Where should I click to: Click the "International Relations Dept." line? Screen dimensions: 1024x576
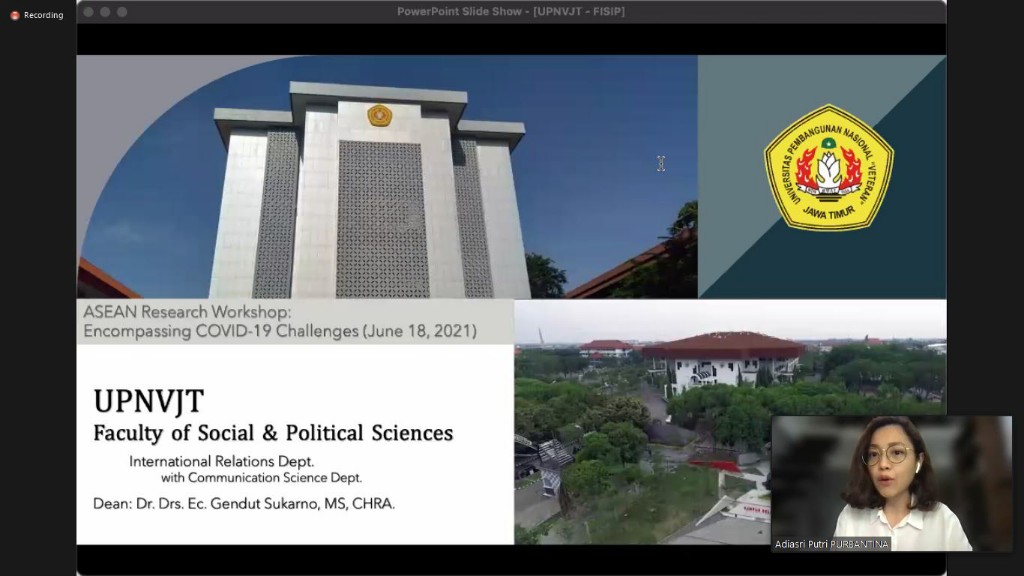(x=221, y=462)
